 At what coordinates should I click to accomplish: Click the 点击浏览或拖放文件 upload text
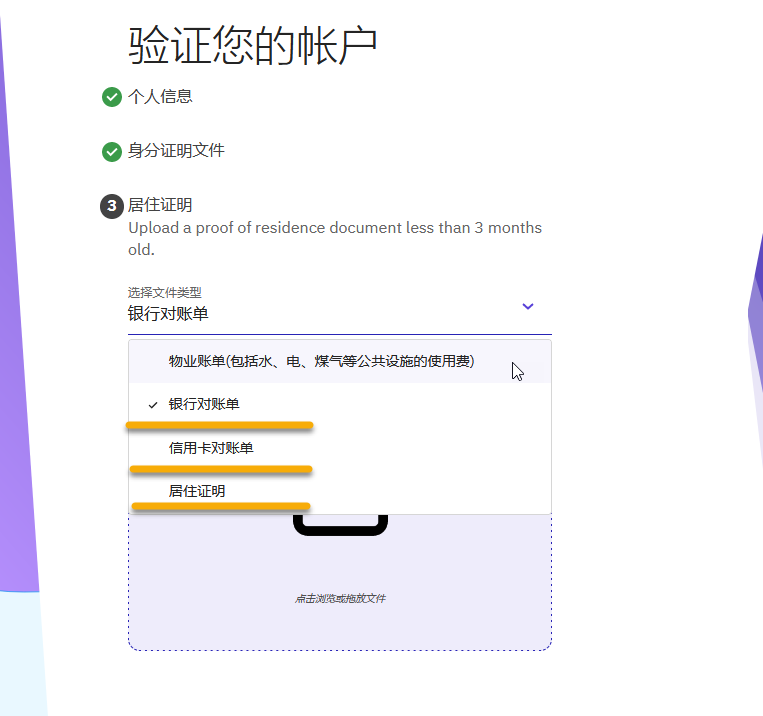coord(340,599)
